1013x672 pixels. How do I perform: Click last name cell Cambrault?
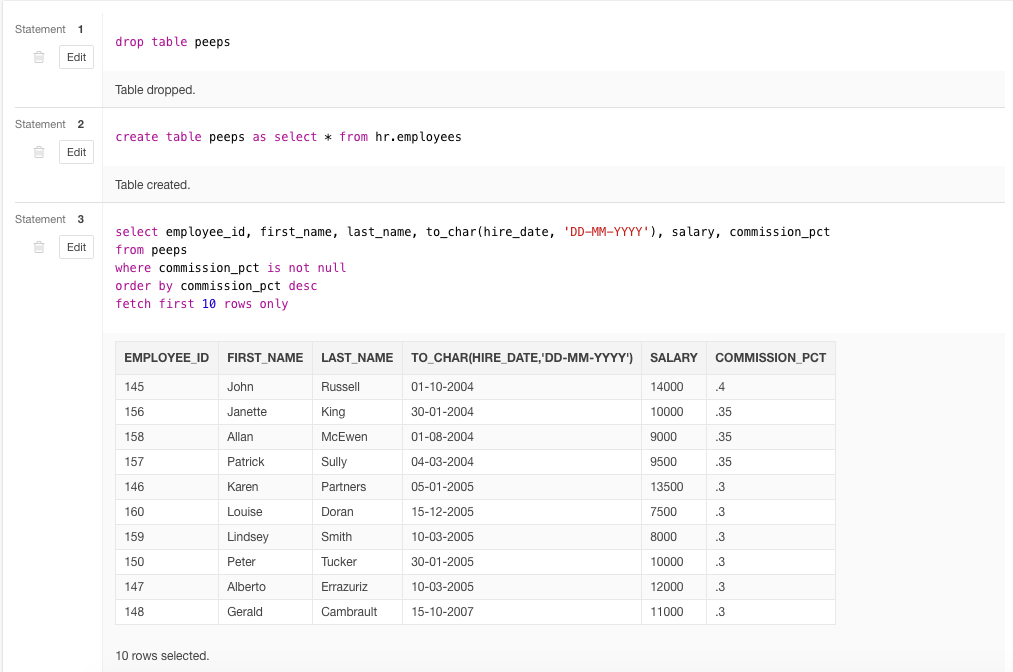(x=357, y=612)
